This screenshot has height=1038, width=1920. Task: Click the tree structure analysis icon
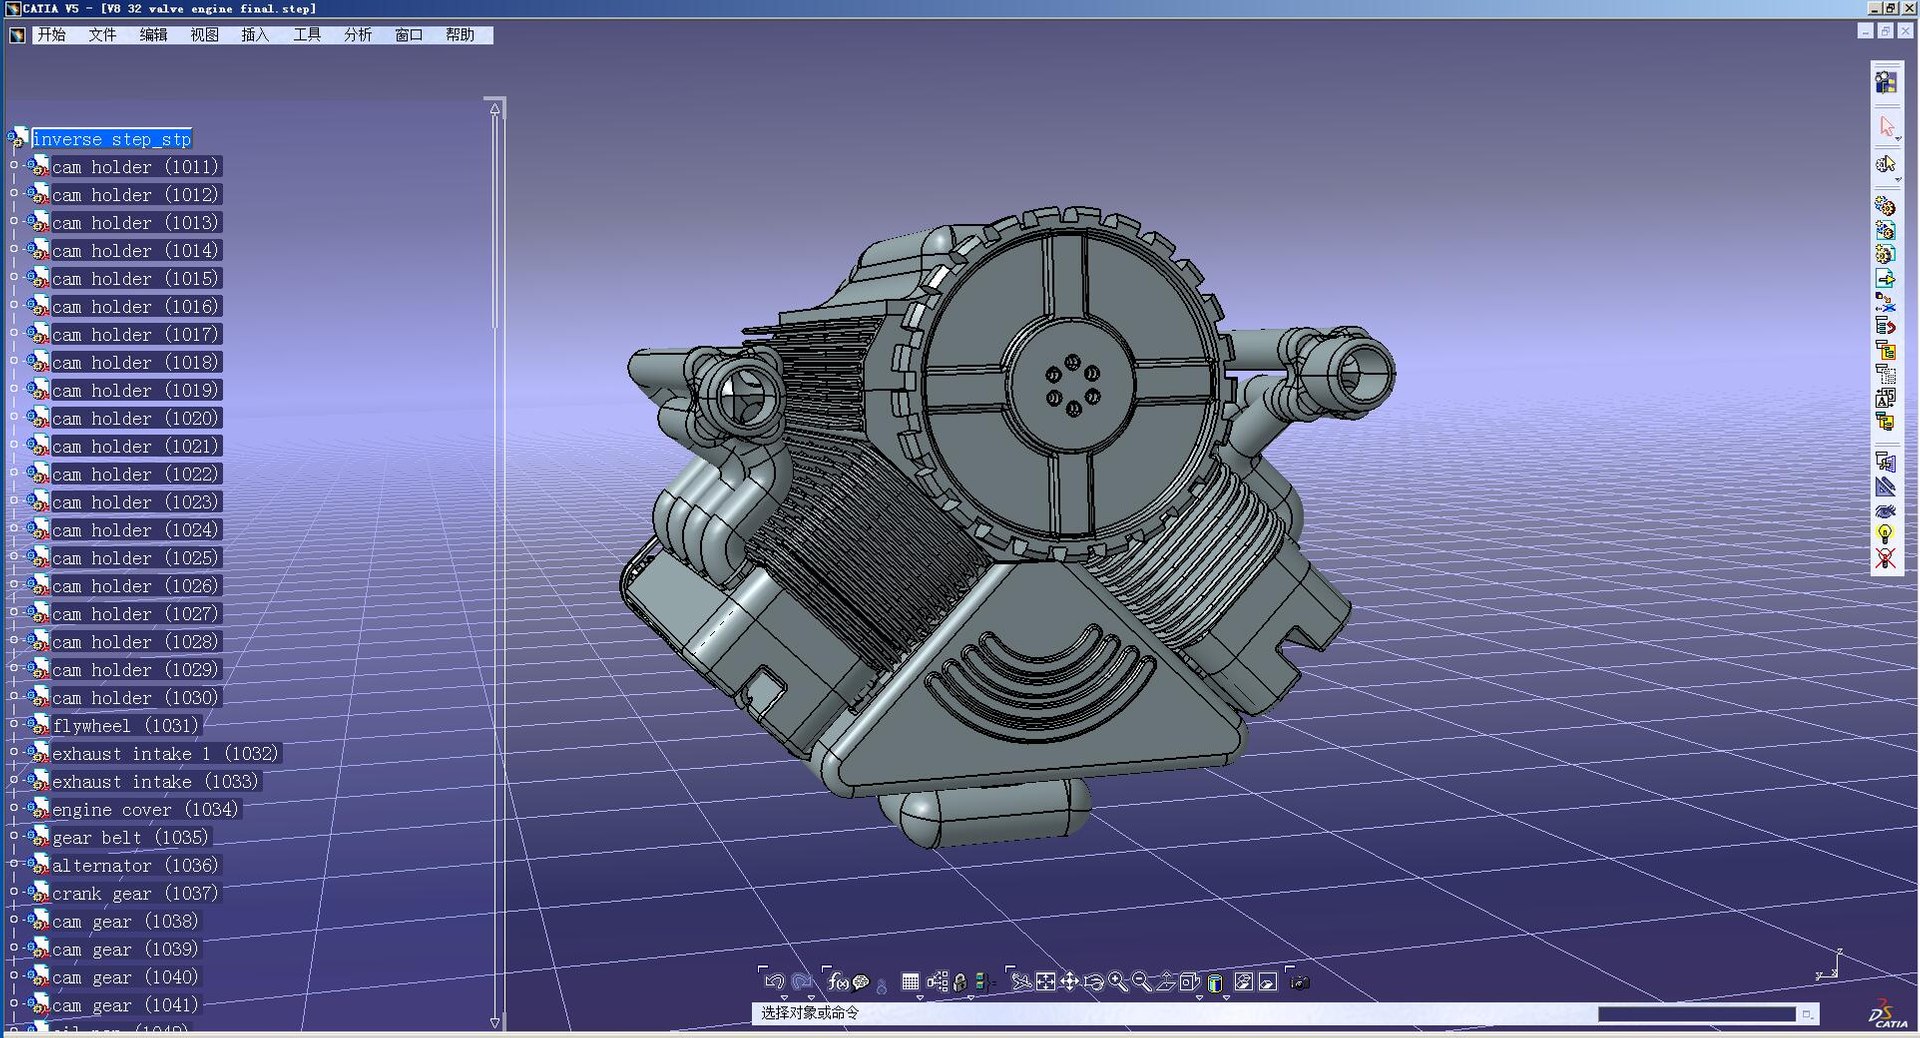938,982
